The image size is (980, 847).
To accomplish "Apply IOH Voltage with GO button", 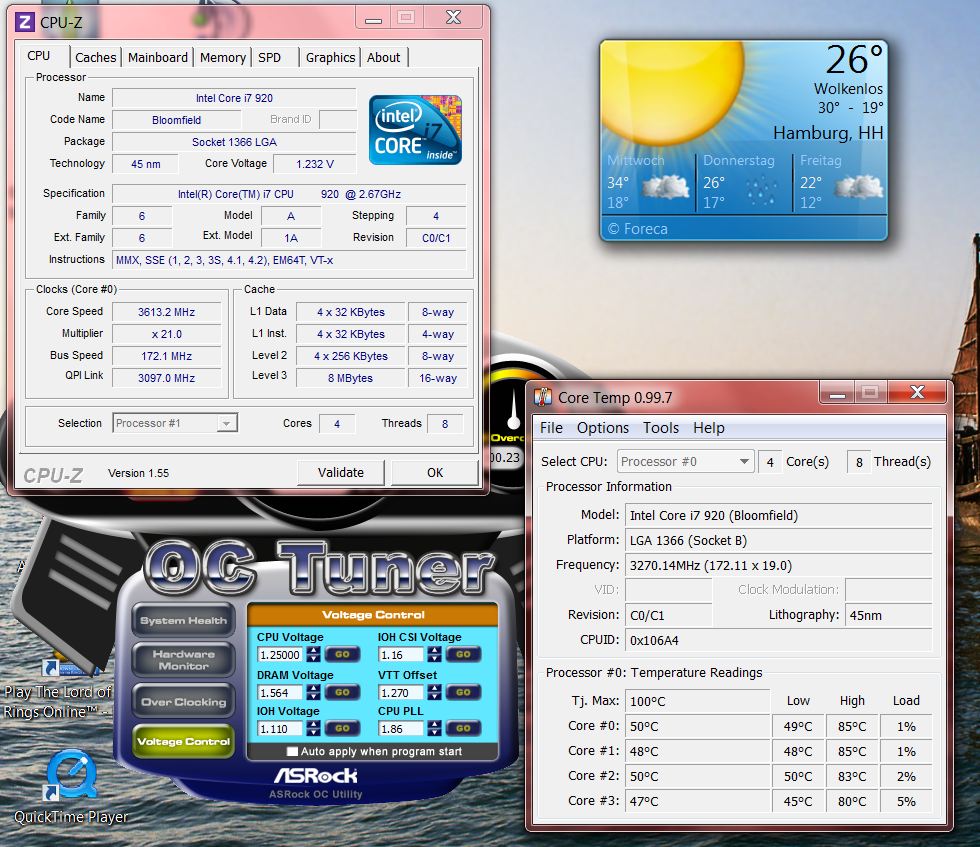I will tap(342, 728).
